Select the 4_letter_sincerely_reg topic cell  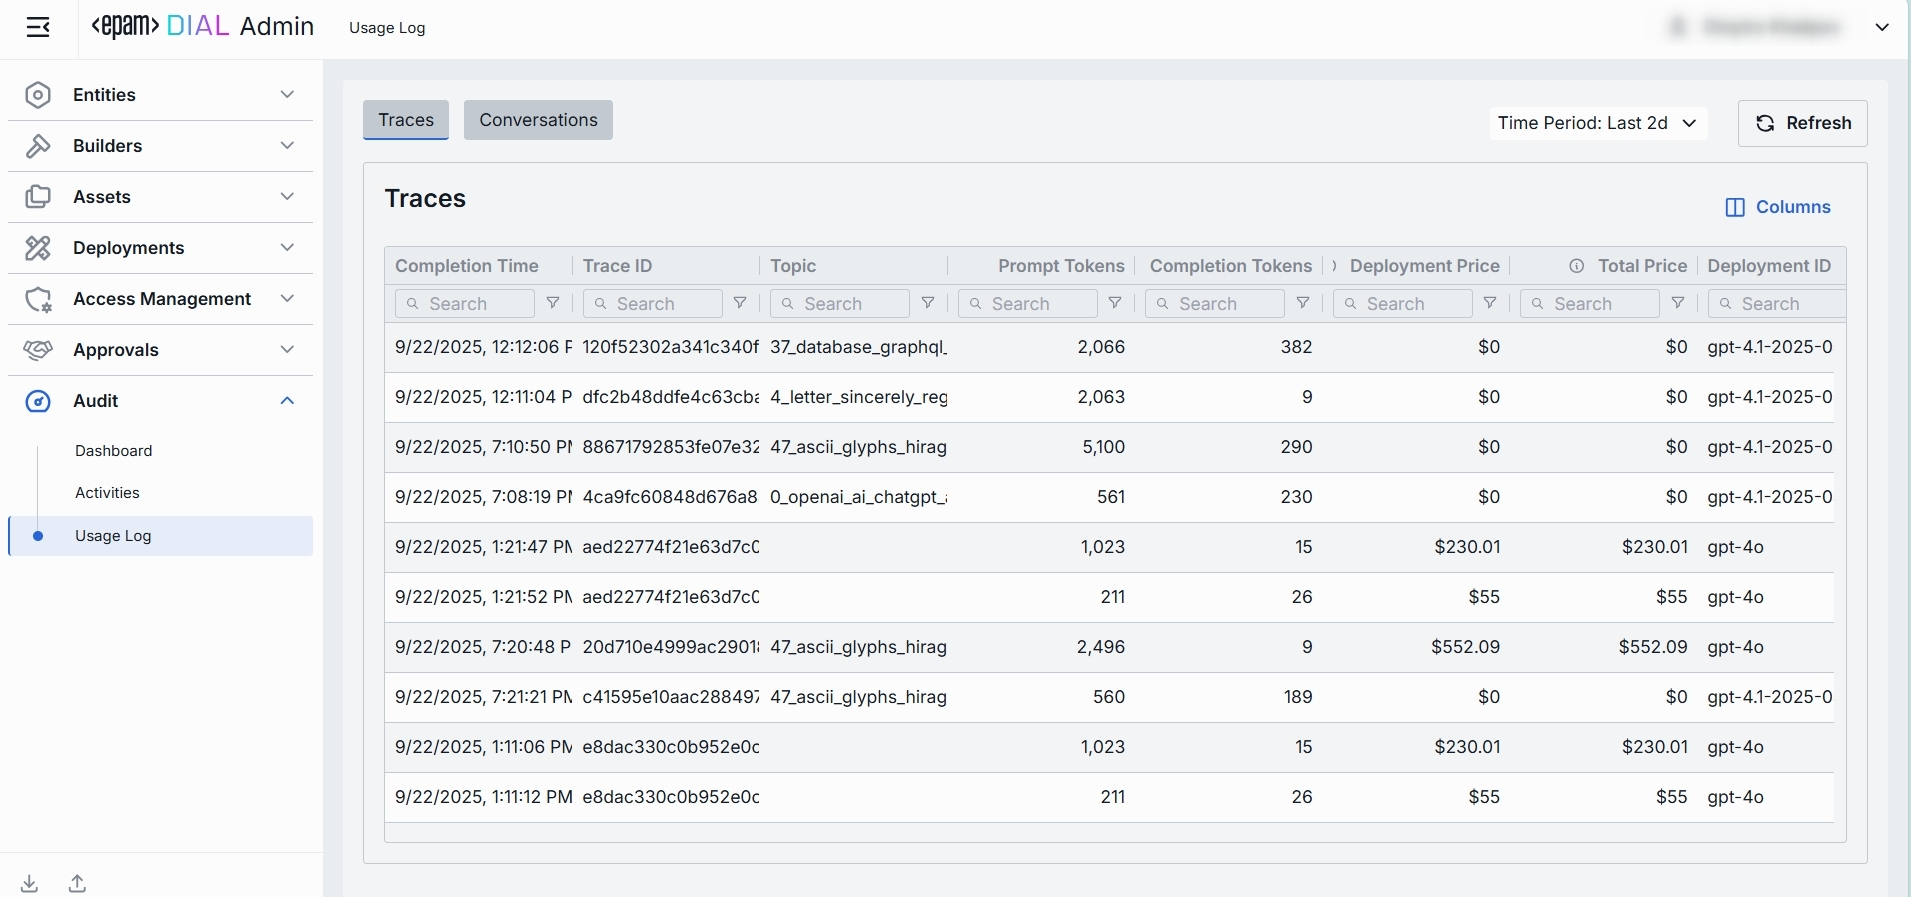click(x=859, y=397)
